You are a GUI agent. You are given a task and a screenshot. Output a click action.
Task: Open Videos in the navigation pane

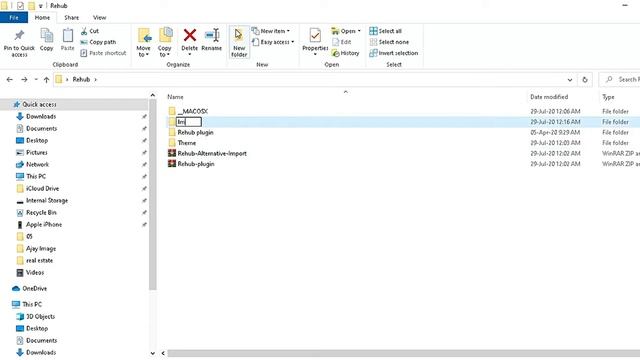click(x=35, y=273)
